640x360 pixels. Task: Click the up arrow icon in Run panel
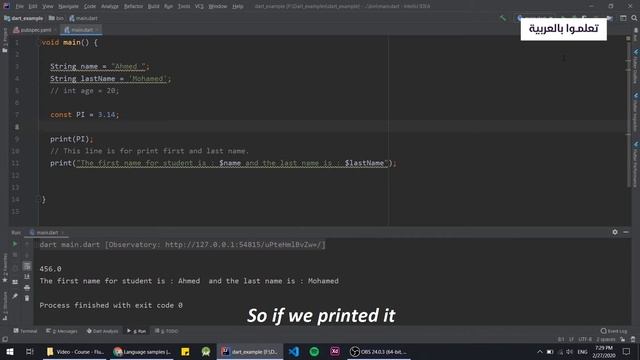click(27, 244)
